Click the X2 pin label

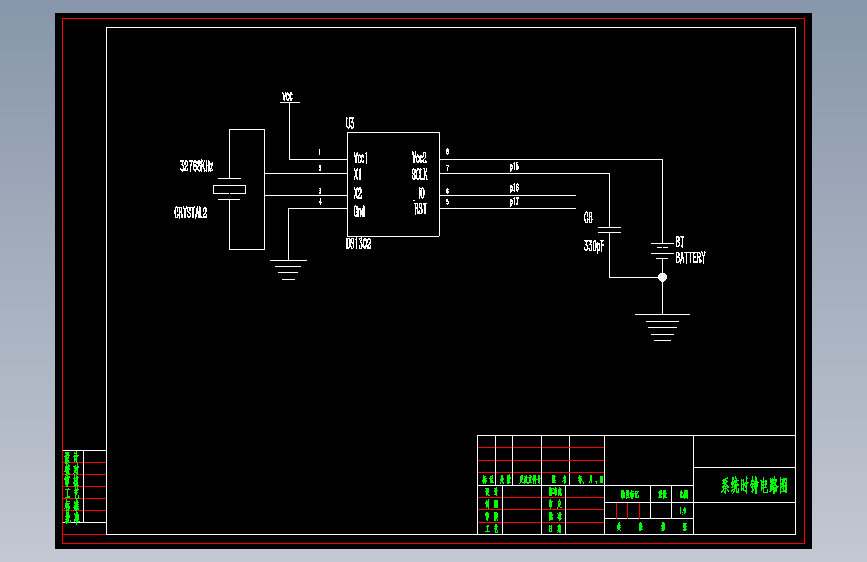[x=358, y=193]
